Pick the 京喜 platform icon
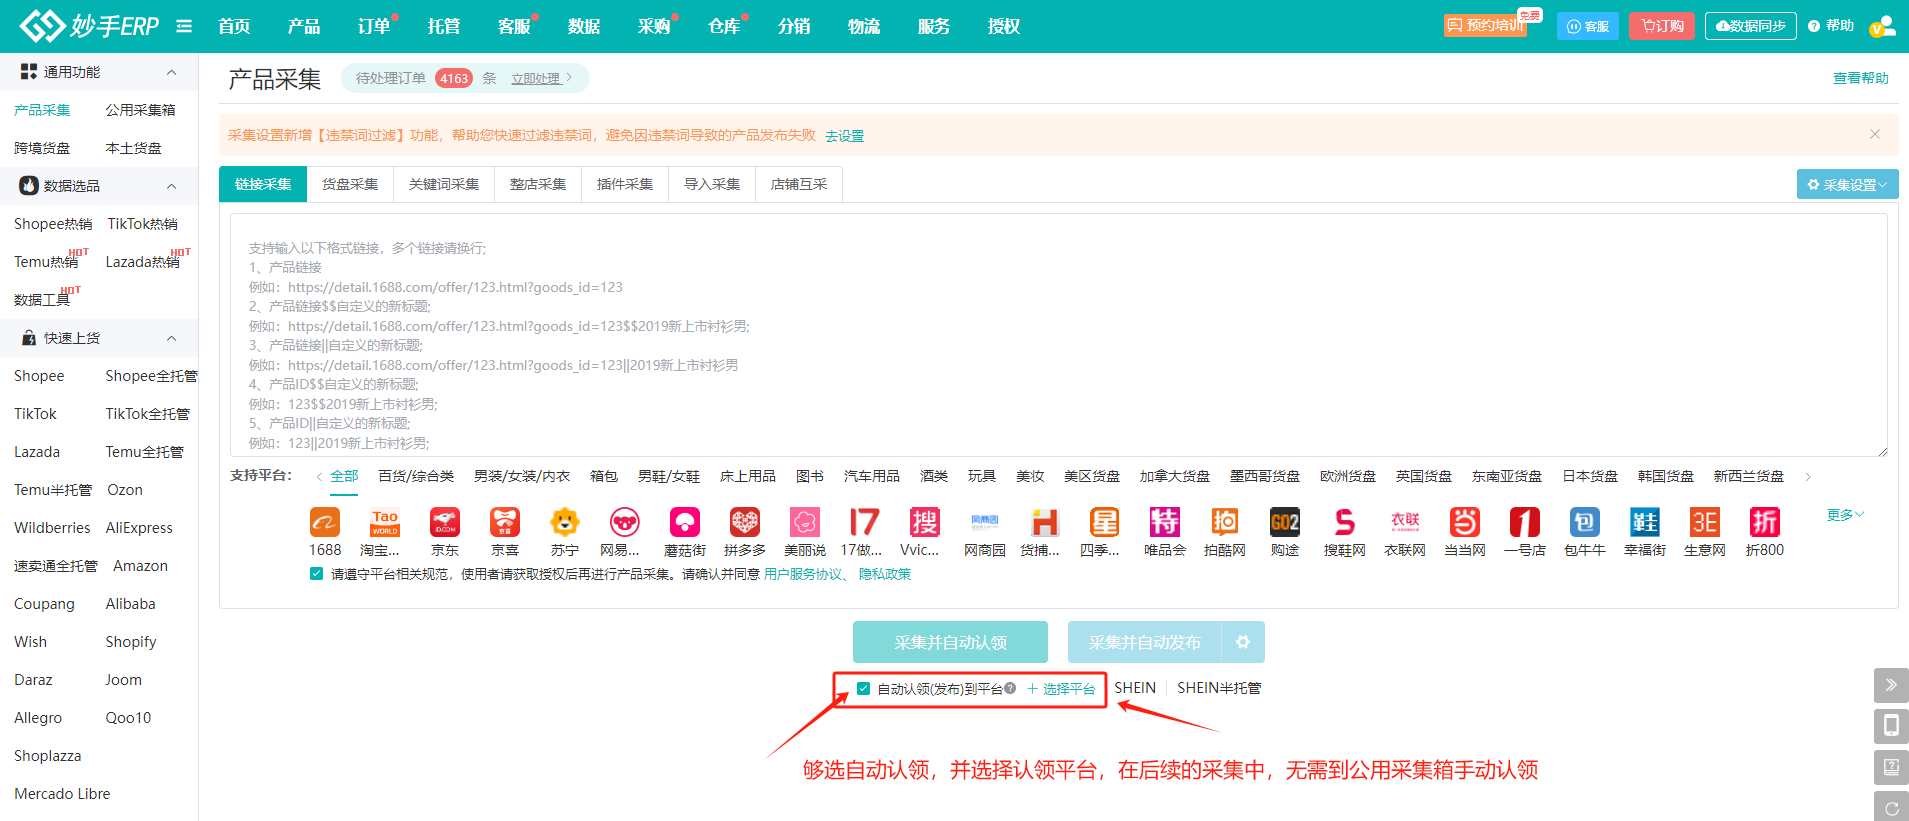The width and height of the screenshot is (1909, 821). tap(505, 522)
